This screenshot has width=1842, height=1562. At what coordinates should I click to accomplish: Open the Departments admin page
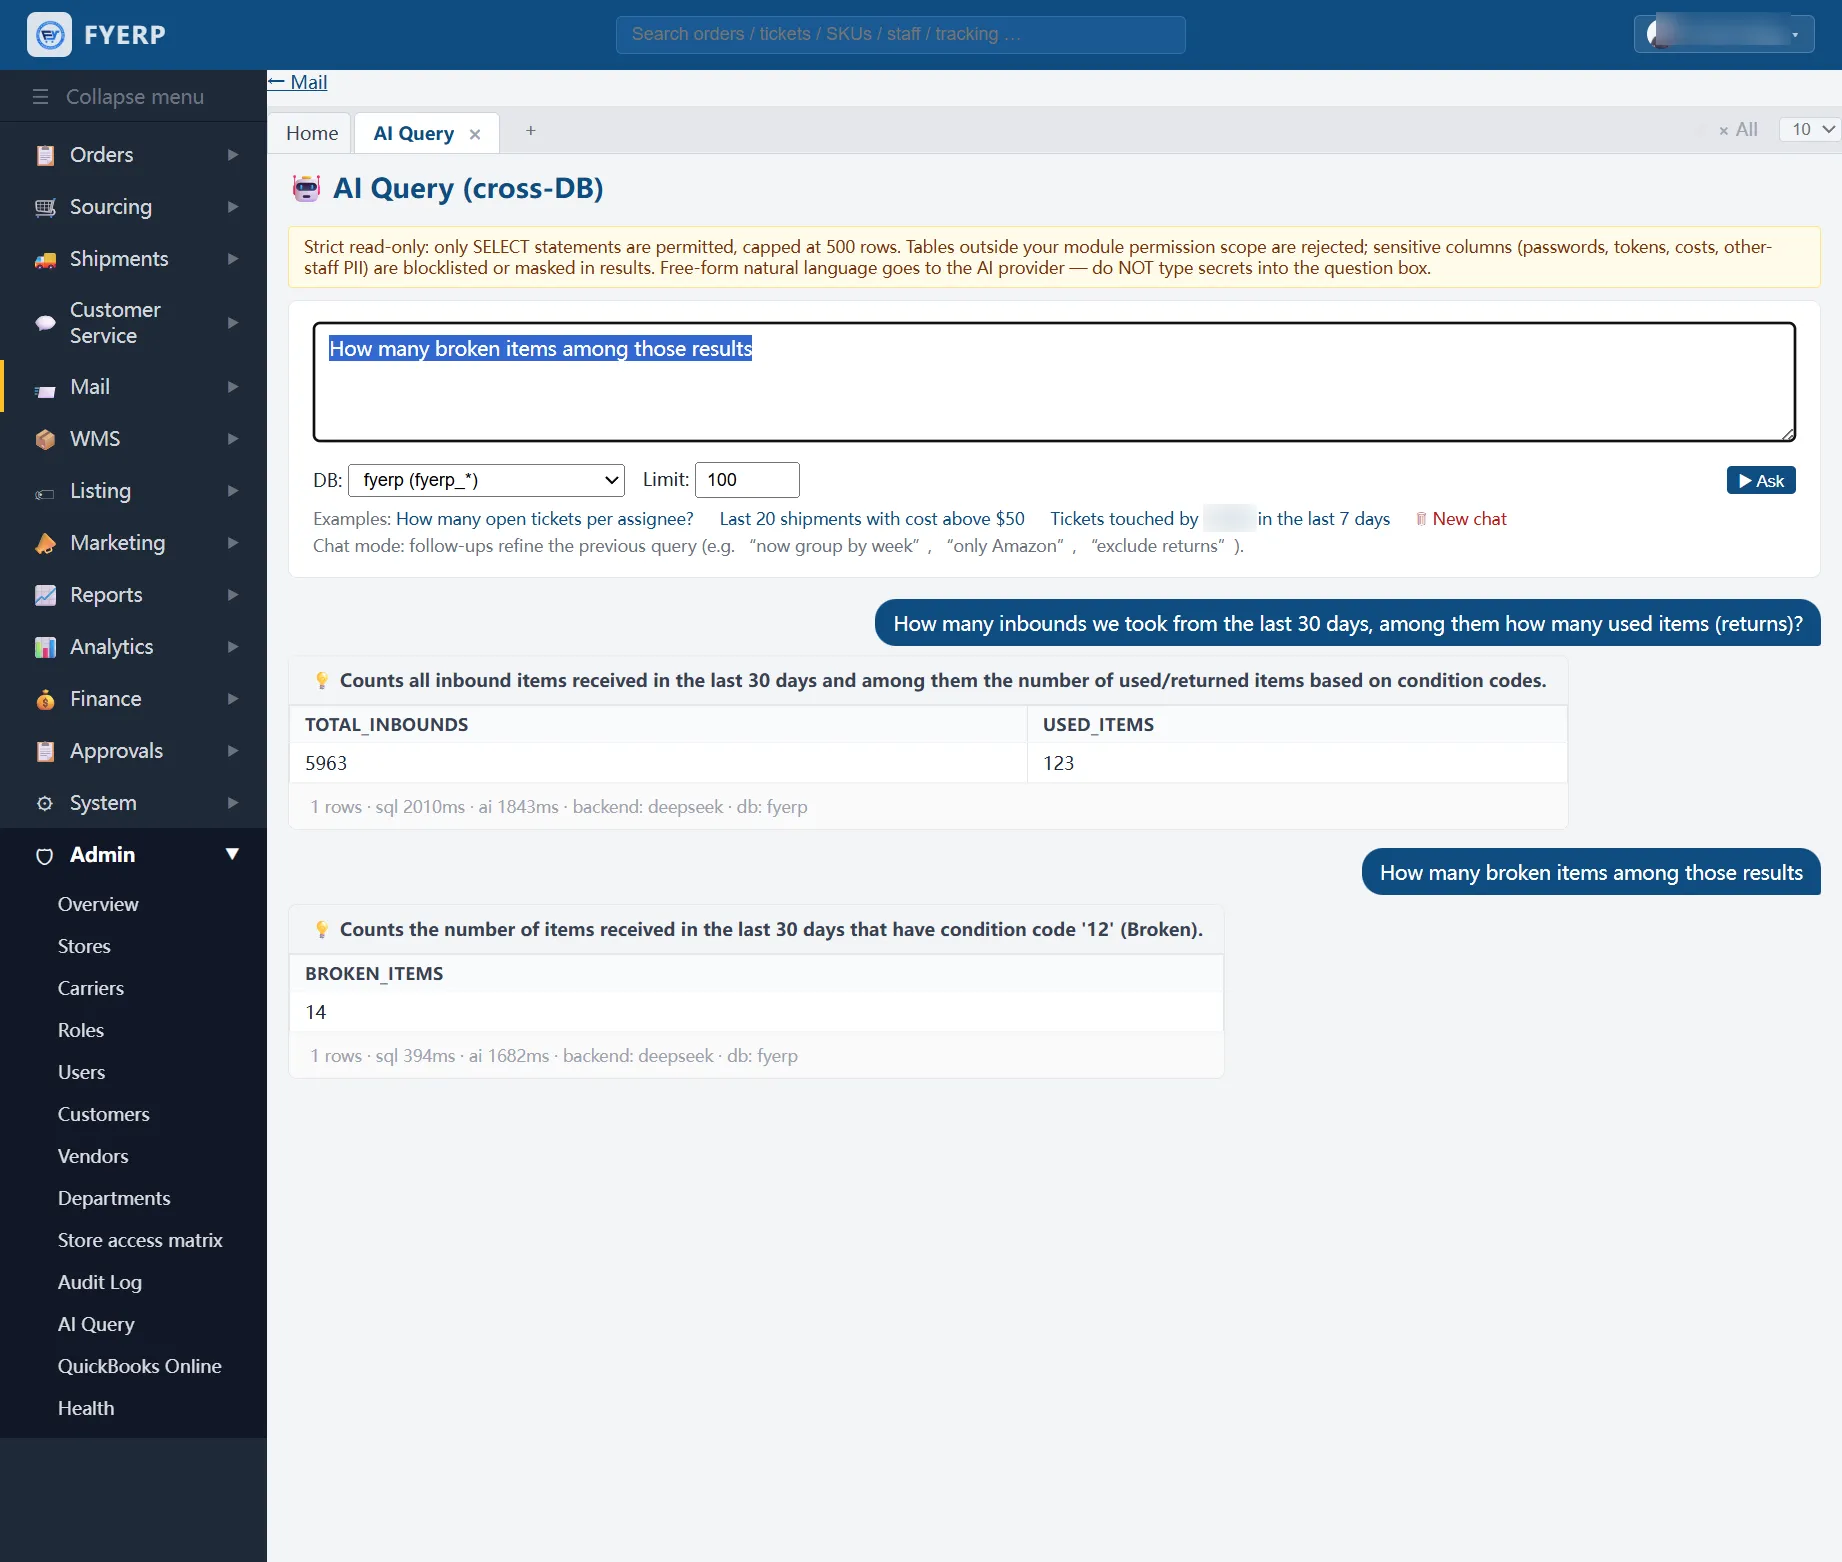tap(114, 1198)
